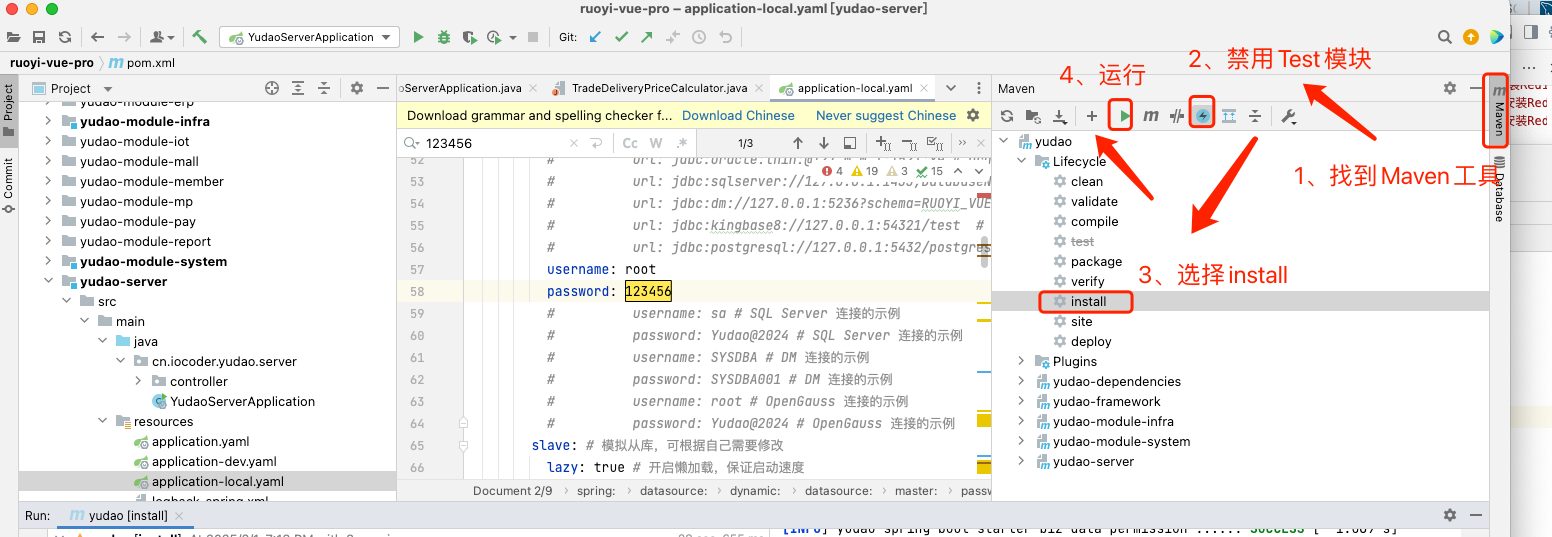1552x537 pixels.
Task: Collapse all nodes in Project panel
Action: [325, 88]
